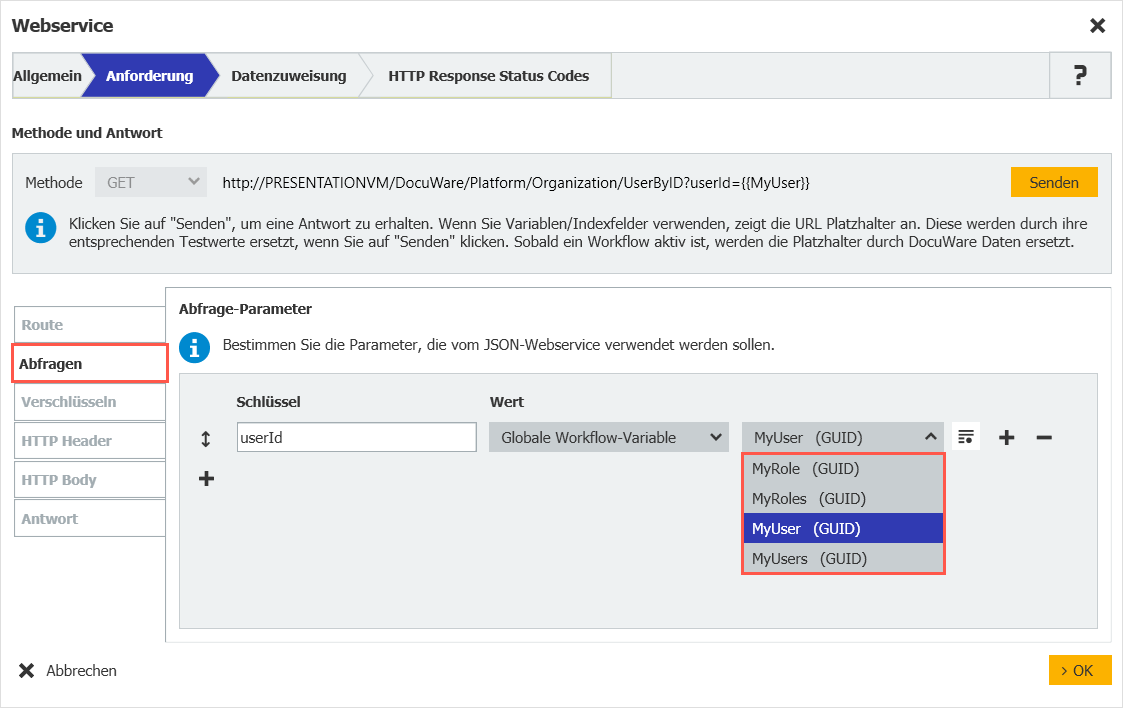Click the reorder arrow handle beside userId
The height and width of the screenshot is (708, 1123).
pos(206,438)
